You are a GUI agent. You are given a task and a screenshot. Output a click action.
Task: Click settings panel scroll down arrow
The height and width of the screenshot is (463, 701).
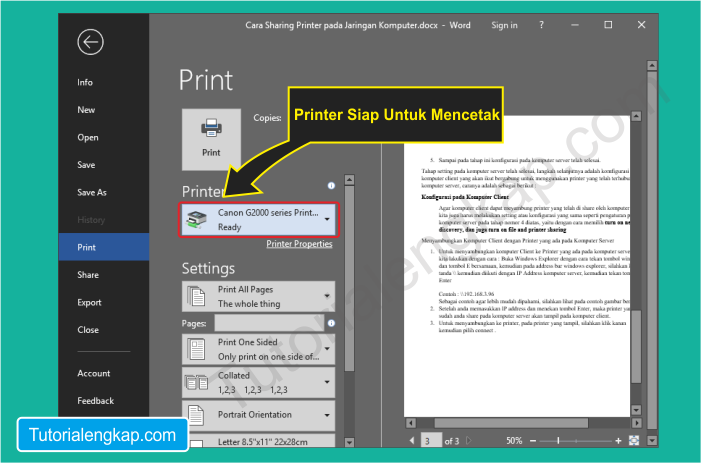tap(350, 442)
